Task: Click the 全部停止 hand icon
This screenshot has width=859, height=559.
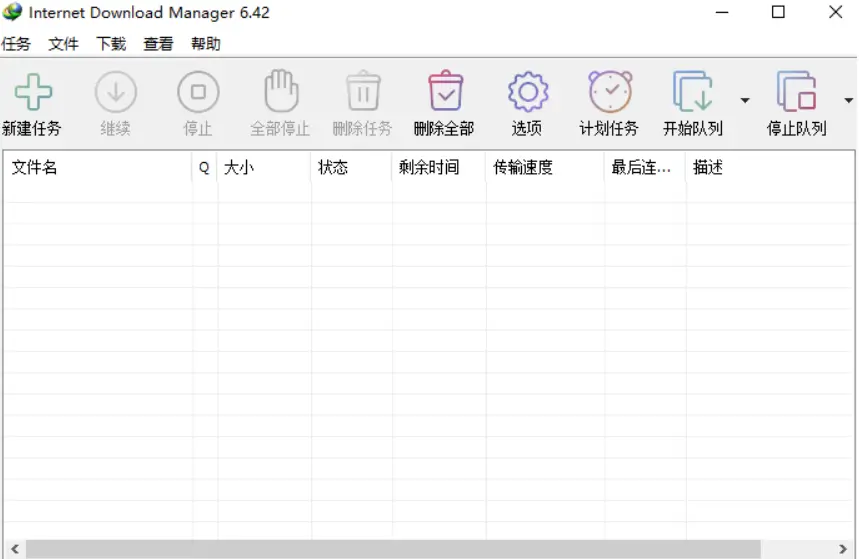Action: [281, 90]
